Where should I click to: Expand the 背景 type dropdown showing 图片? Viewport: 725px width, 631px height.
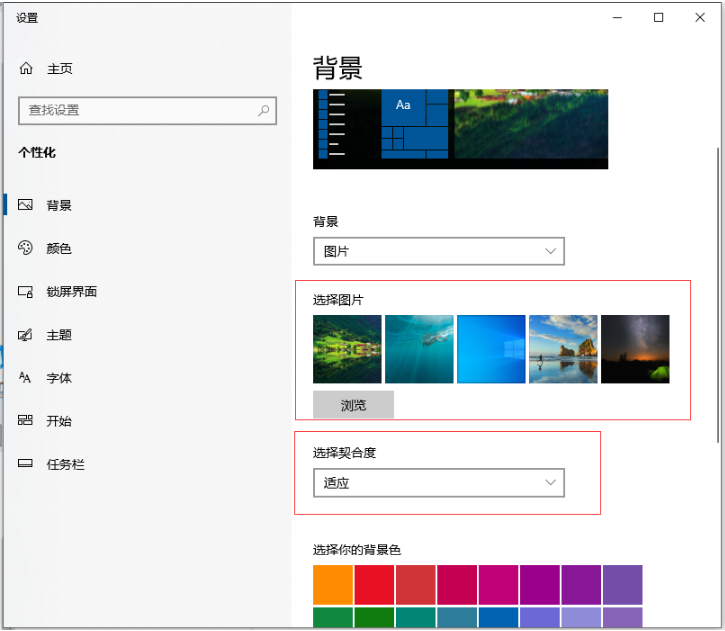click(438, 251)
